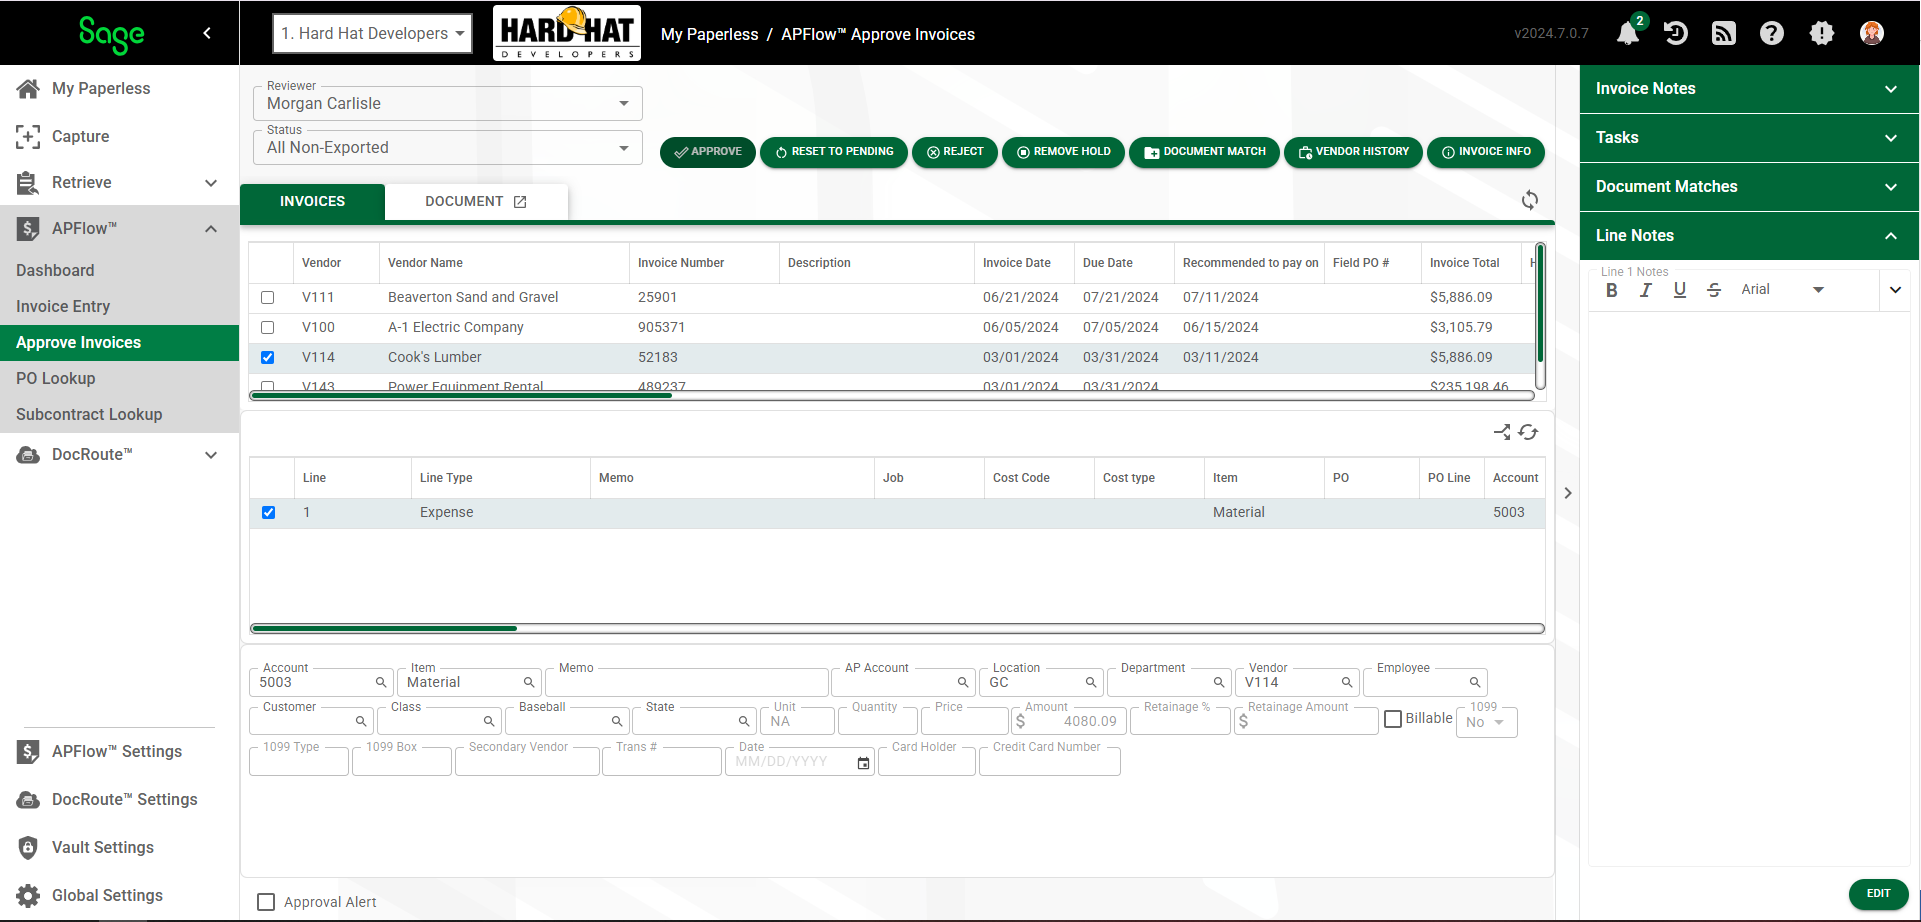Switch to the INVOICES tab
The width and height of the screenshot is (1921, 922).
point(312,201)
